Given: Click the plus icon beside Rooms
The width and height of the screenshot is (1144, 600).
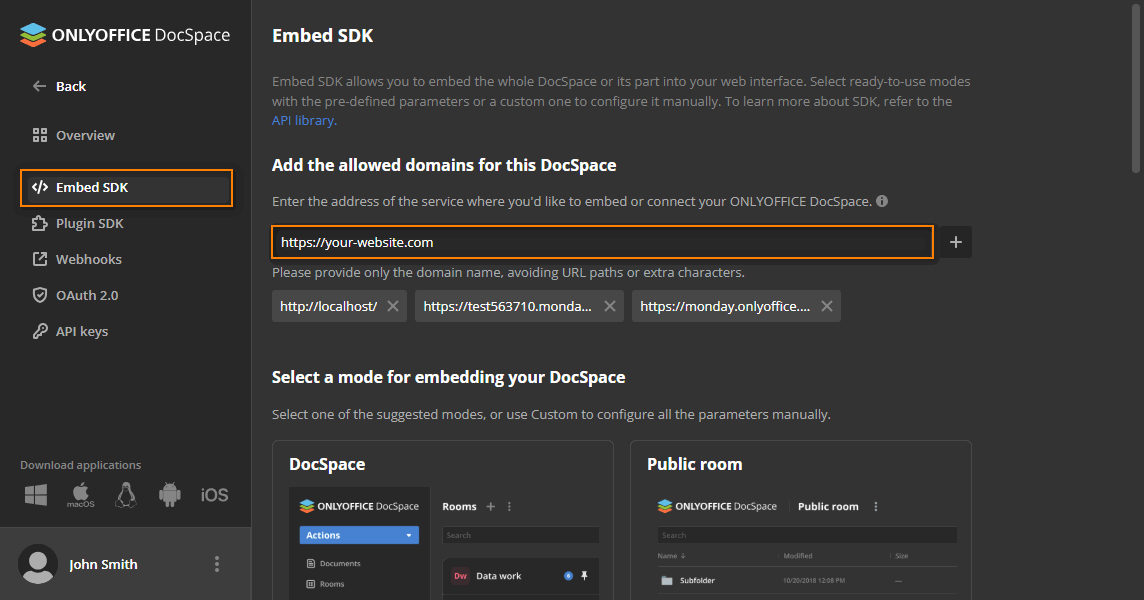Looking at the screenshot, I should pyautogui.click(x=491, y=507).
